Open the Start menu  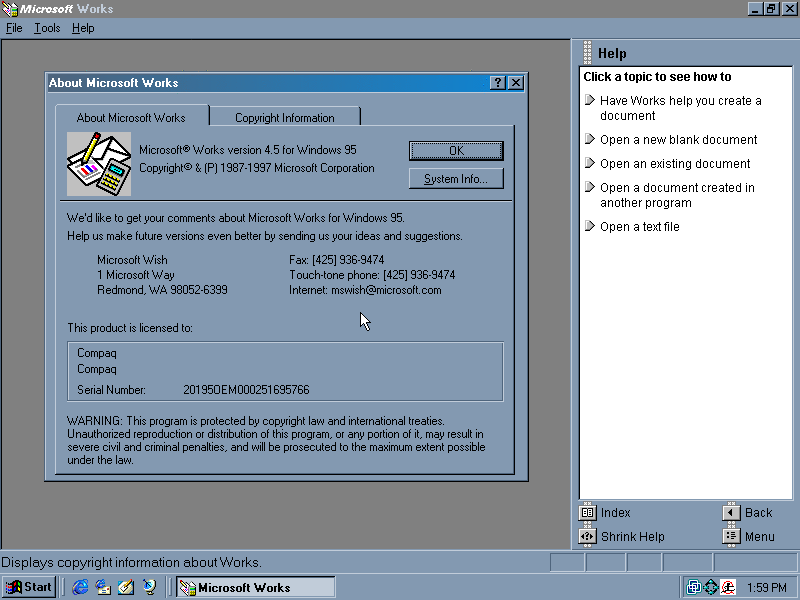[29, 587]
